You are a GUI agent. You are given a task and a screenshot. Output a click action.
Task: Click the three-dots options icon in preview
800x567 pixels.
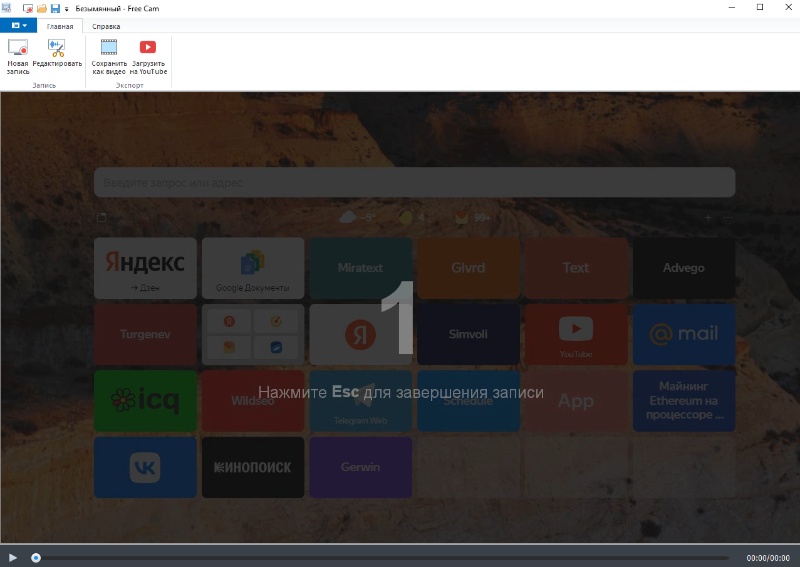coord(728,218)
